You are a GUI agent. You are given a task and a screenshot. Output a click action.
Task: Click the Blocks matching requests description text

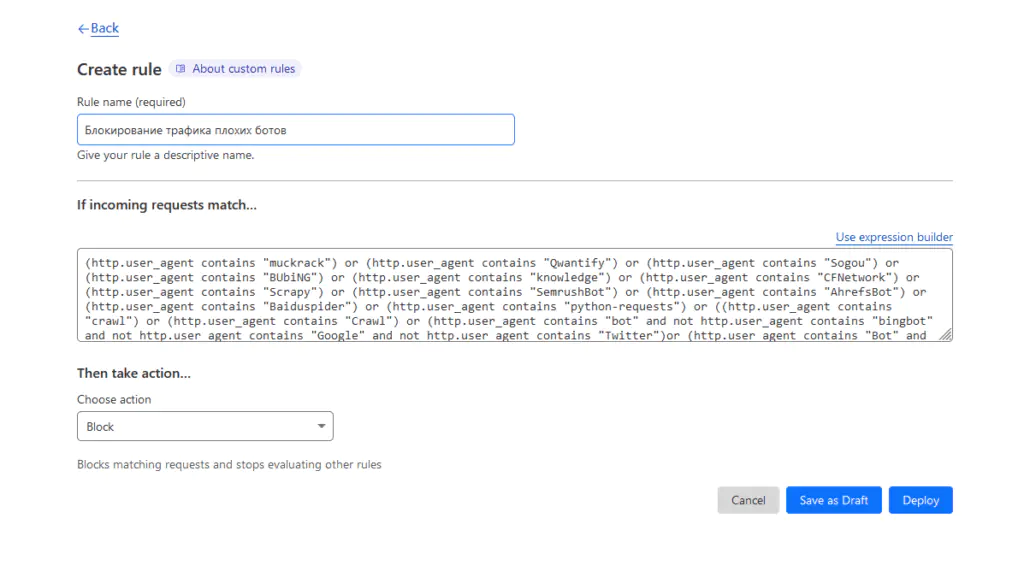(229, 465)
